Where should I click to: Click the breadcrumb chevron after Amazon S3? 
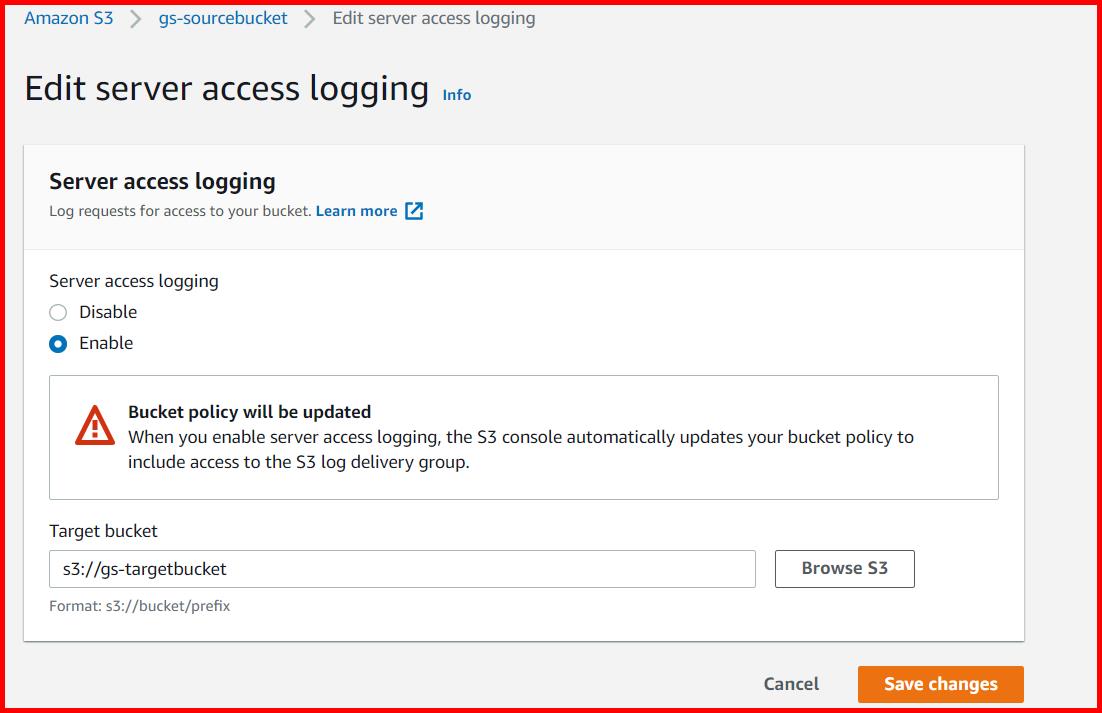click(x=134, y=17)
